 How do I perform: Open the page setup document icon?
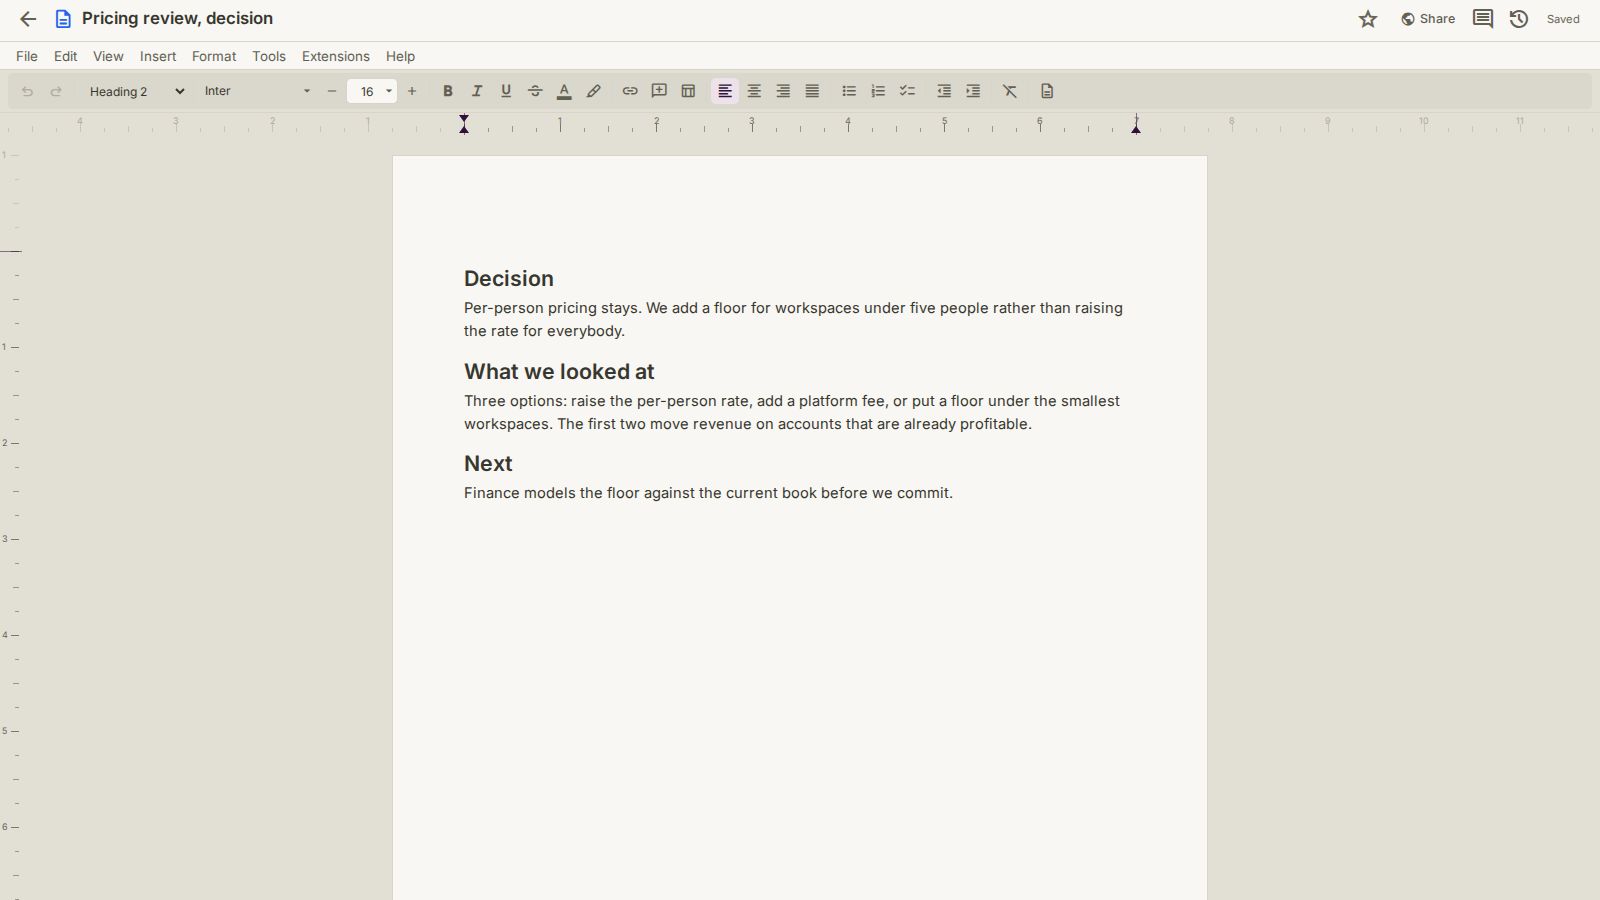[1047, 91]
